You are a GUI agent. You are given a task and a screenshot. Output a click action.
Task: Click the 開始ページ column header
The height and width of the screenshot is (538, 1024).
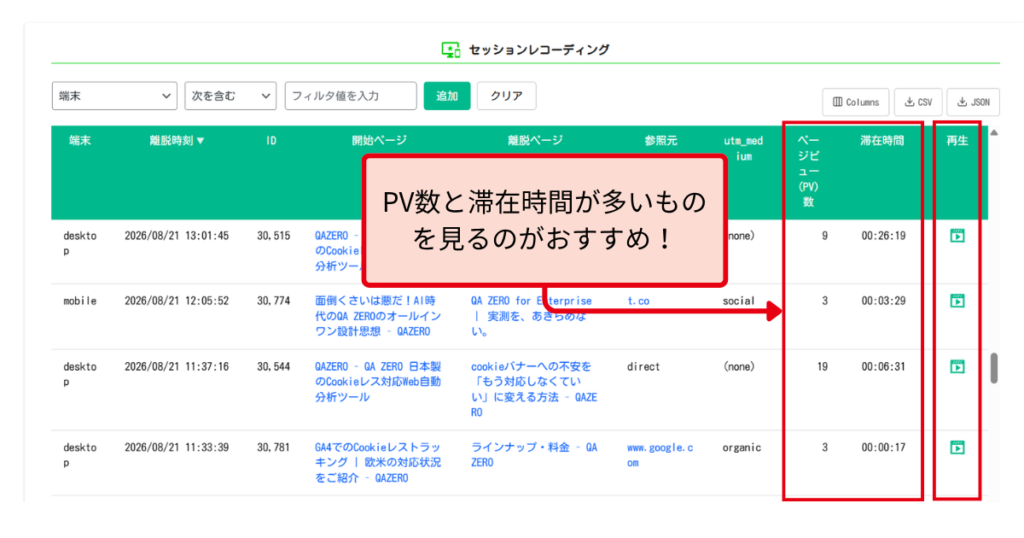[x=379, y=140]
